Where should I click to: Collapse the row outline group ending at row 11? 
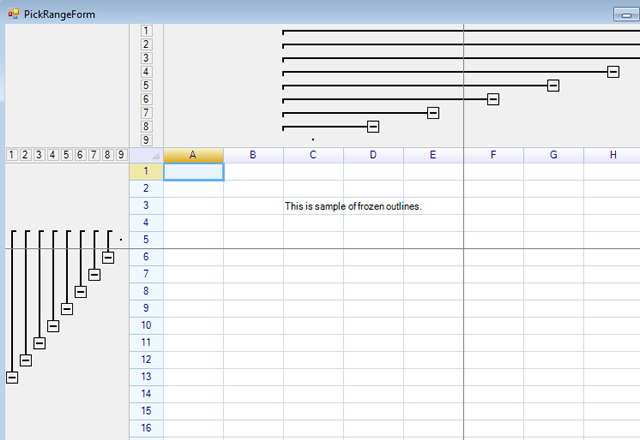(40, 343)
